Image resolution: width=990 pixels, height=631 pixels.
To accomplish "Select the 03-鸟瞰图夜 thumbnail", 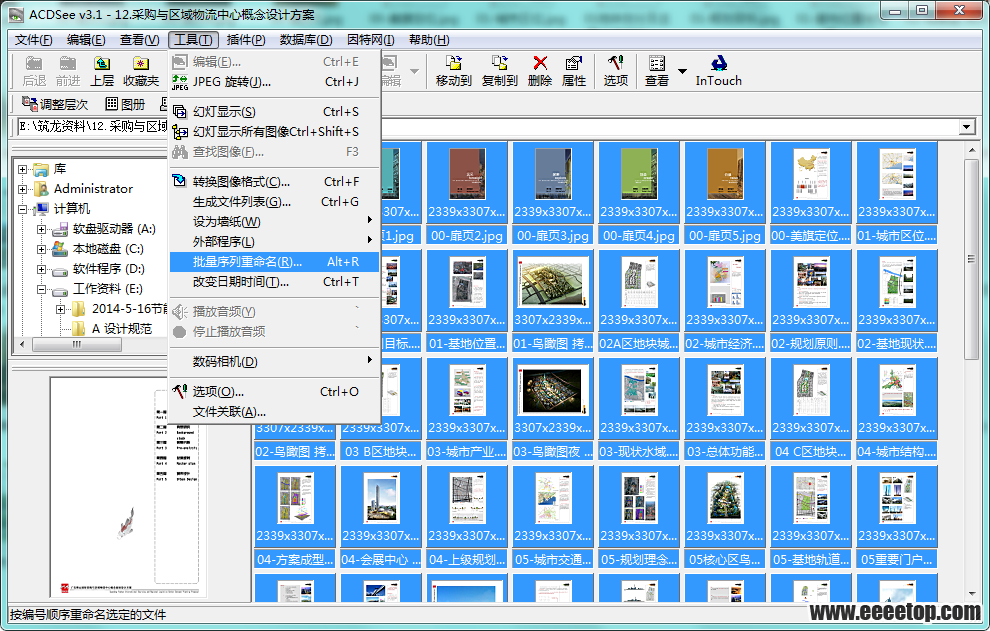I will coord(552,409).
